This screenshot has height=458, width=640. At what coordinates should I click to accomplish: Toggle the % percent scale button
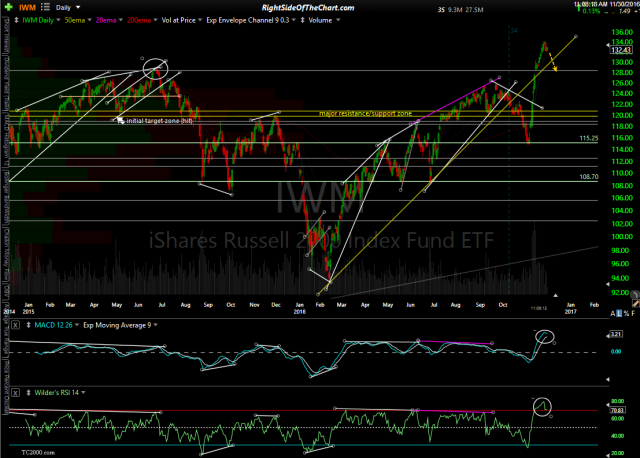tap(626, 313)
